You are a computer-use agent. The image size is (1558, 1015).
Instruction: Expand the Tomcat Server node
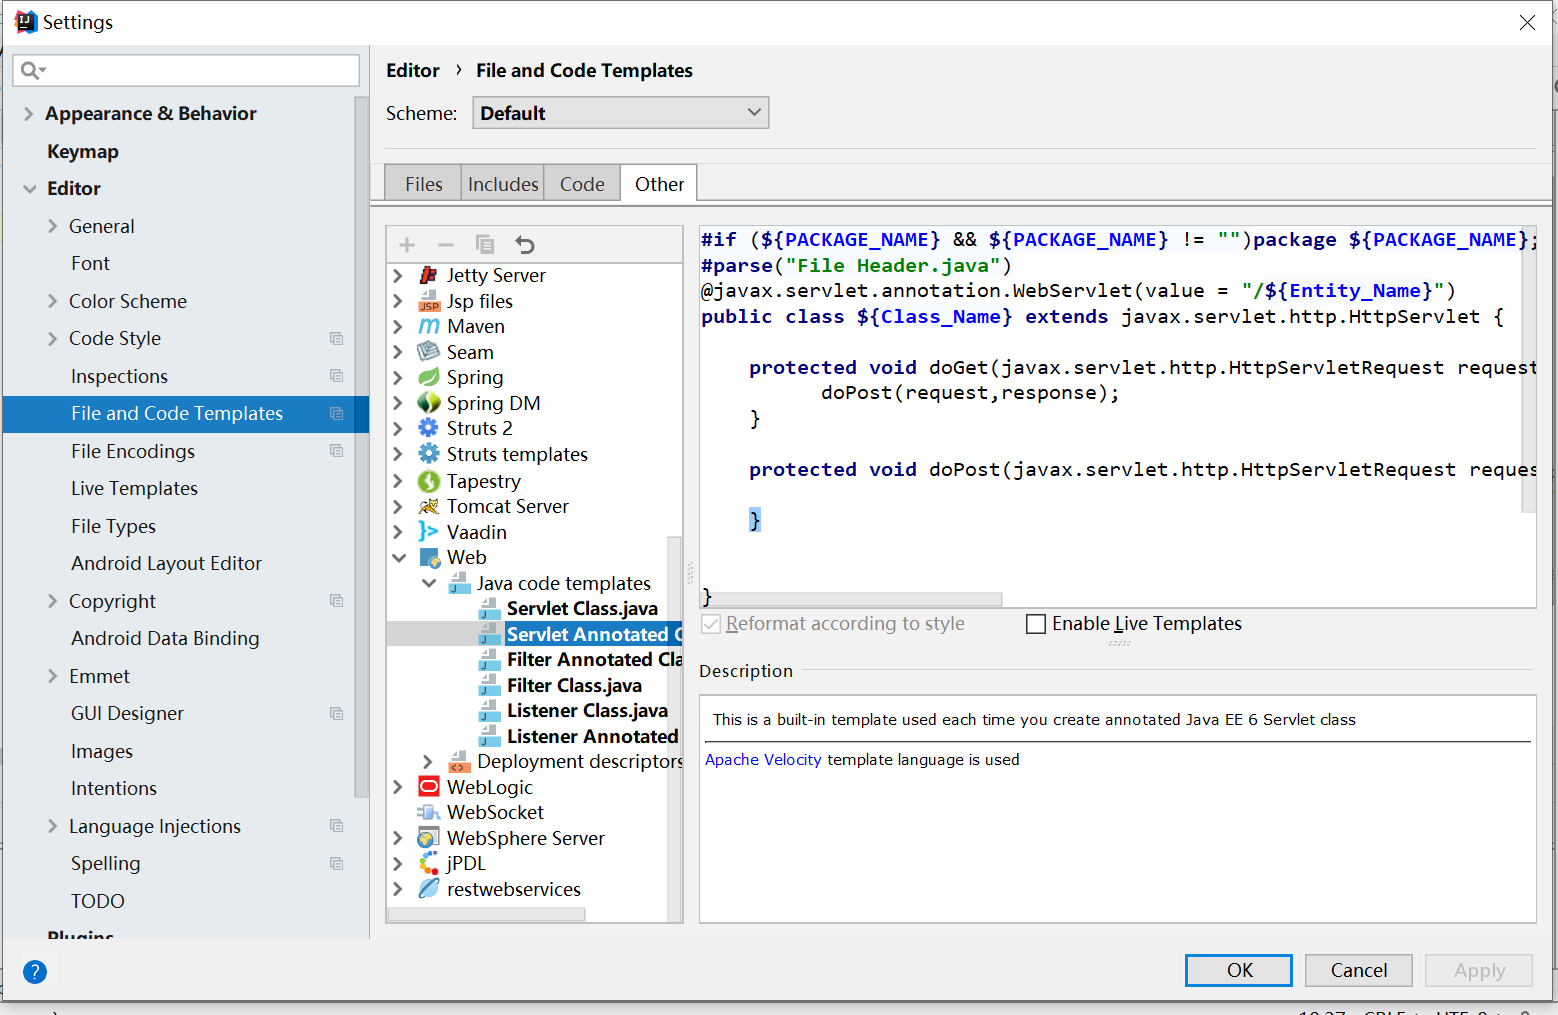tap(398, 506)
